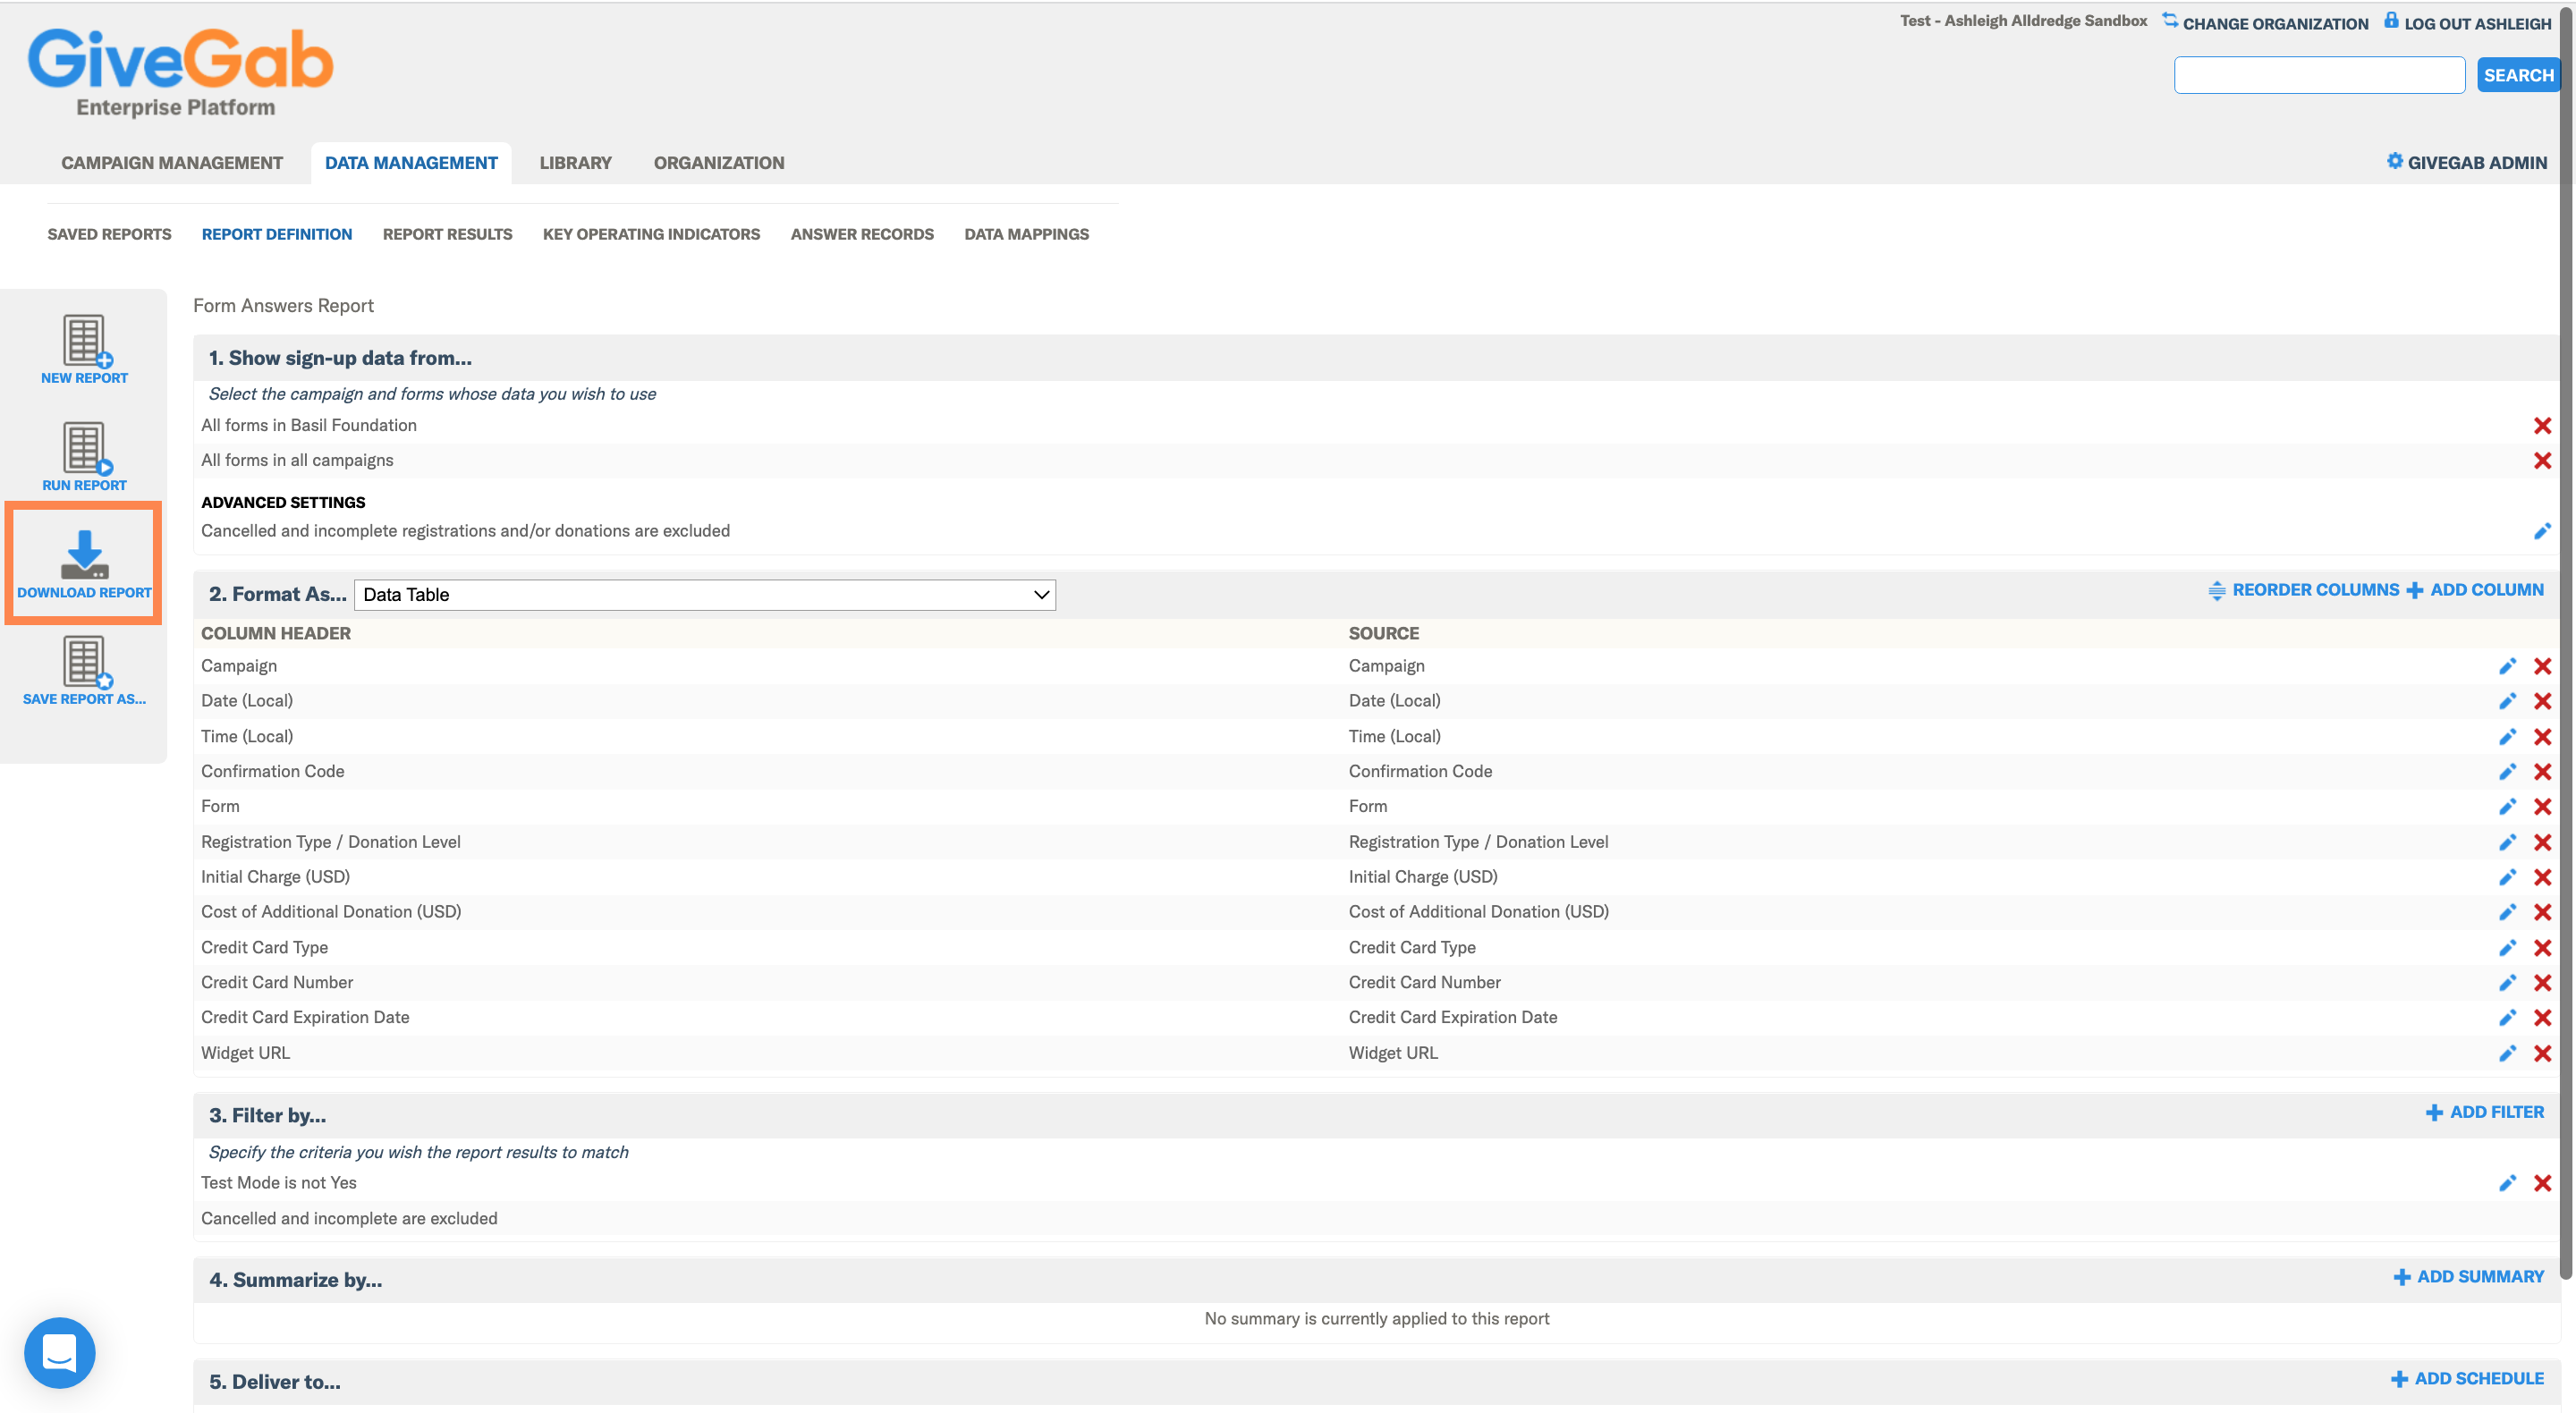The width and height of the screenshot is (2576, 1413).
Task: Click Add Column
Action: pyautogui.click(x=2475, y=590)
